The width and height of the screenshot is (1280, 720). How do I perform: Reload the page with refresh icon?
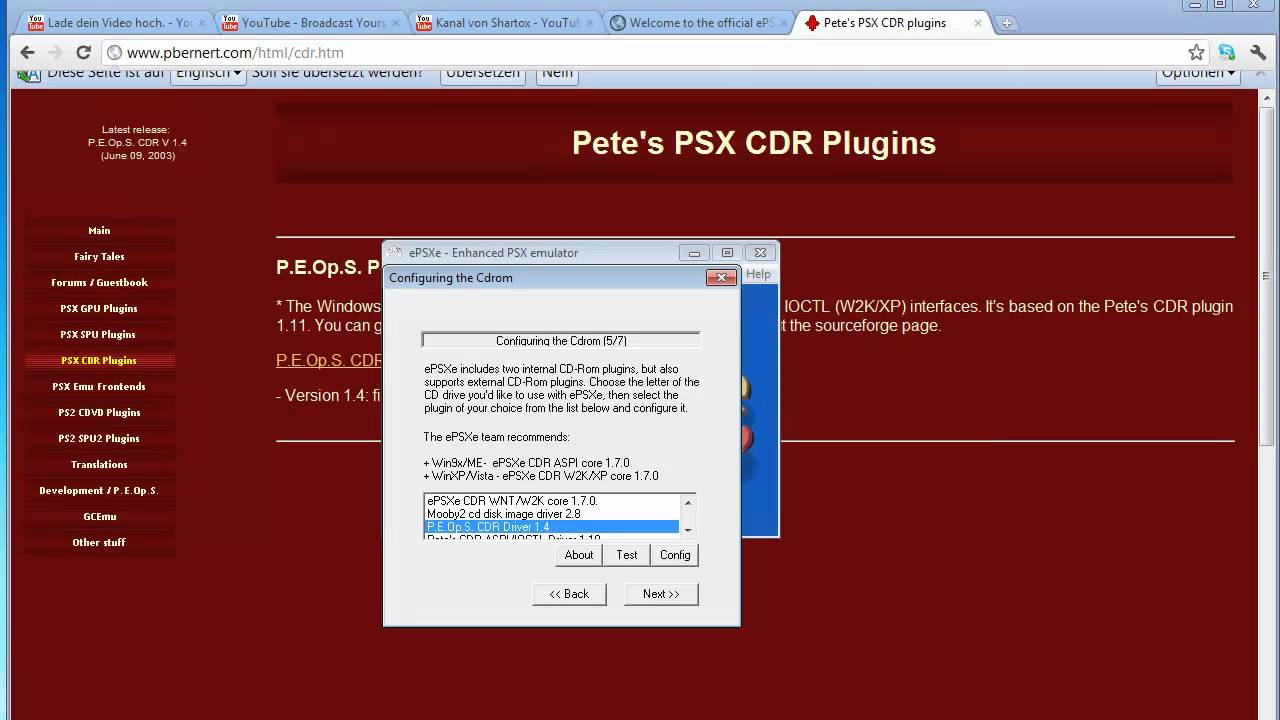coord(83,53)
